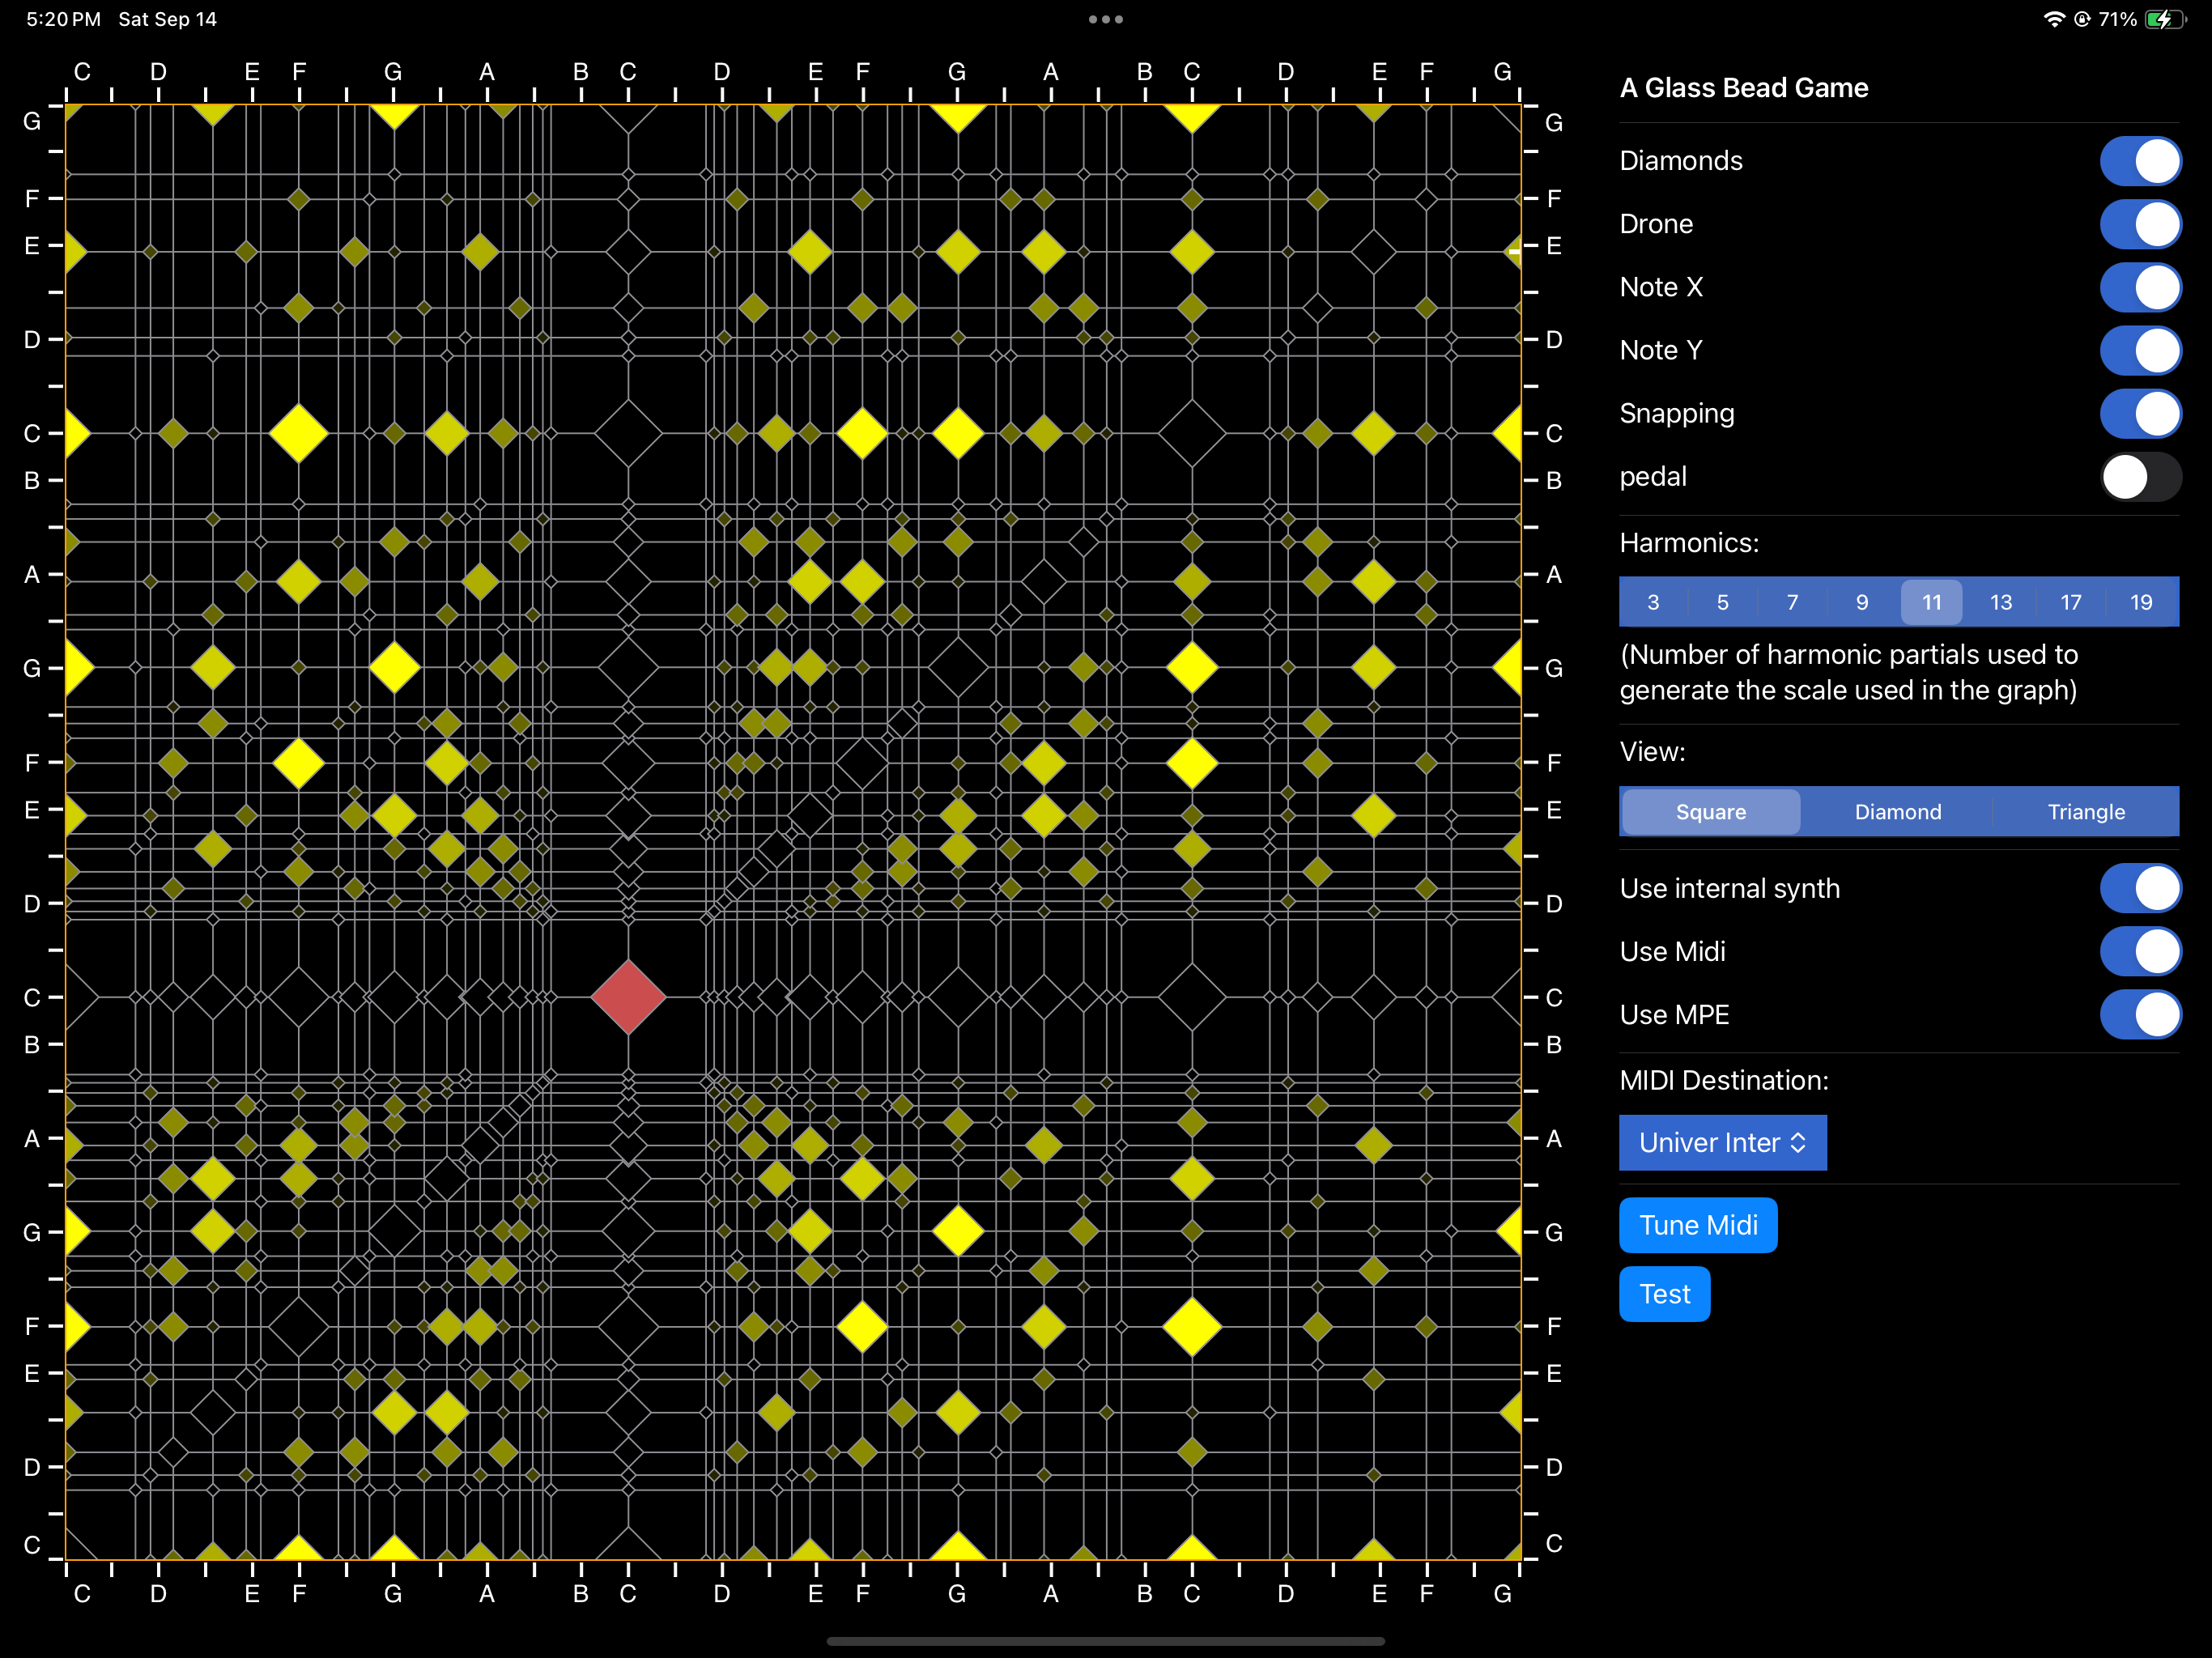The width and height of the screenshot is (2212, 1658).
Task: Switch the view to Diamond
Action: click(x=1898, y=811)
